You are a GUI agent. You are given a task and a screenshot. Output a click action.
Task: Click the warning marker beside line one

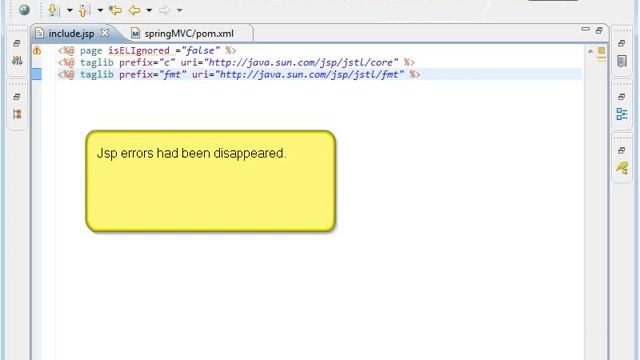37,51
